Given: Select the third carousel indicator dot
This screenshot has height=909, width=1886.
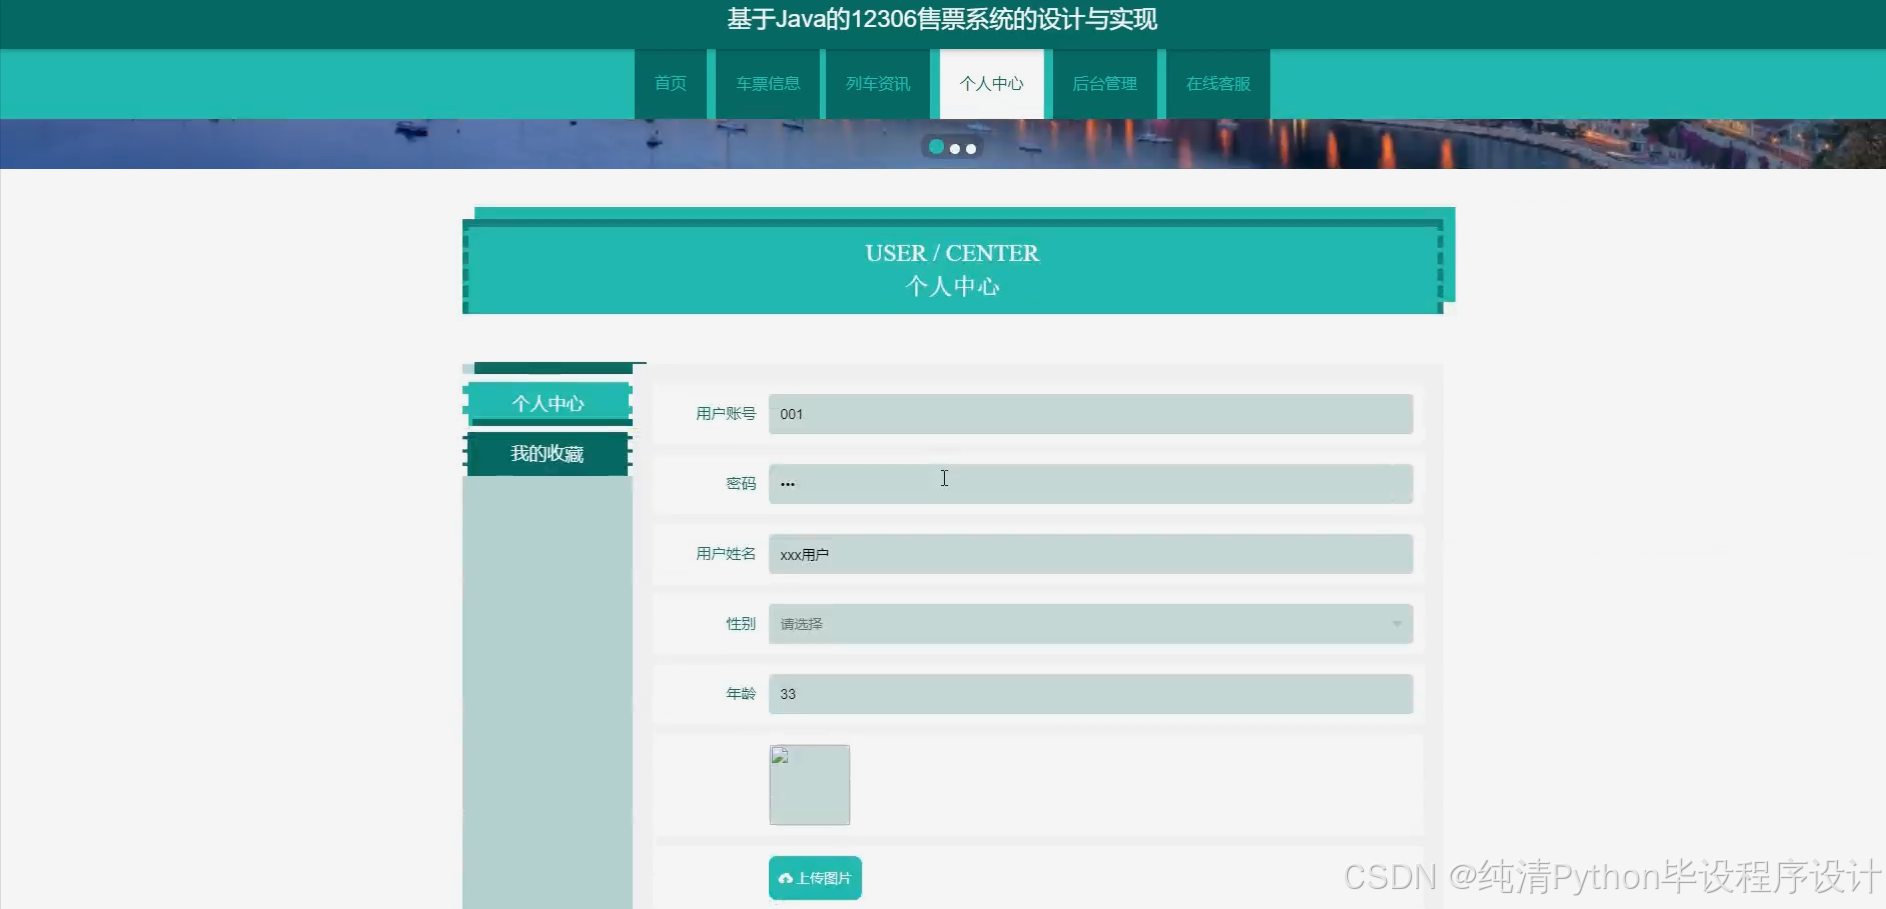Looking at the screenshot, I should [x=971, y=148].
